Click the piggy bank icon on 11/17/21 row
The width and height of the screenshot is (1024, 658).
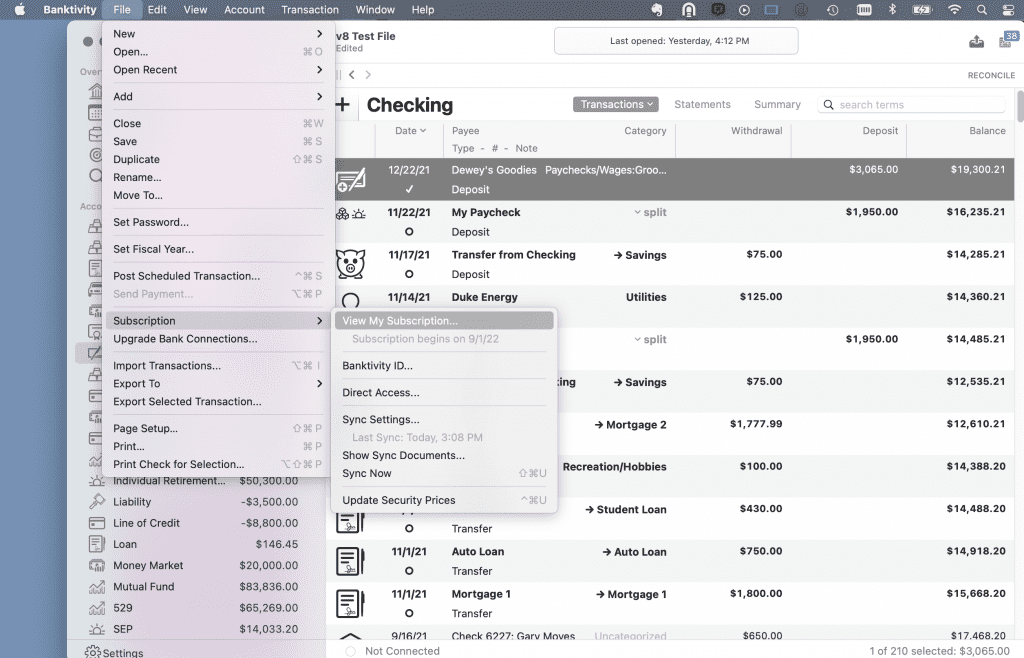click(x=350, y=264)
